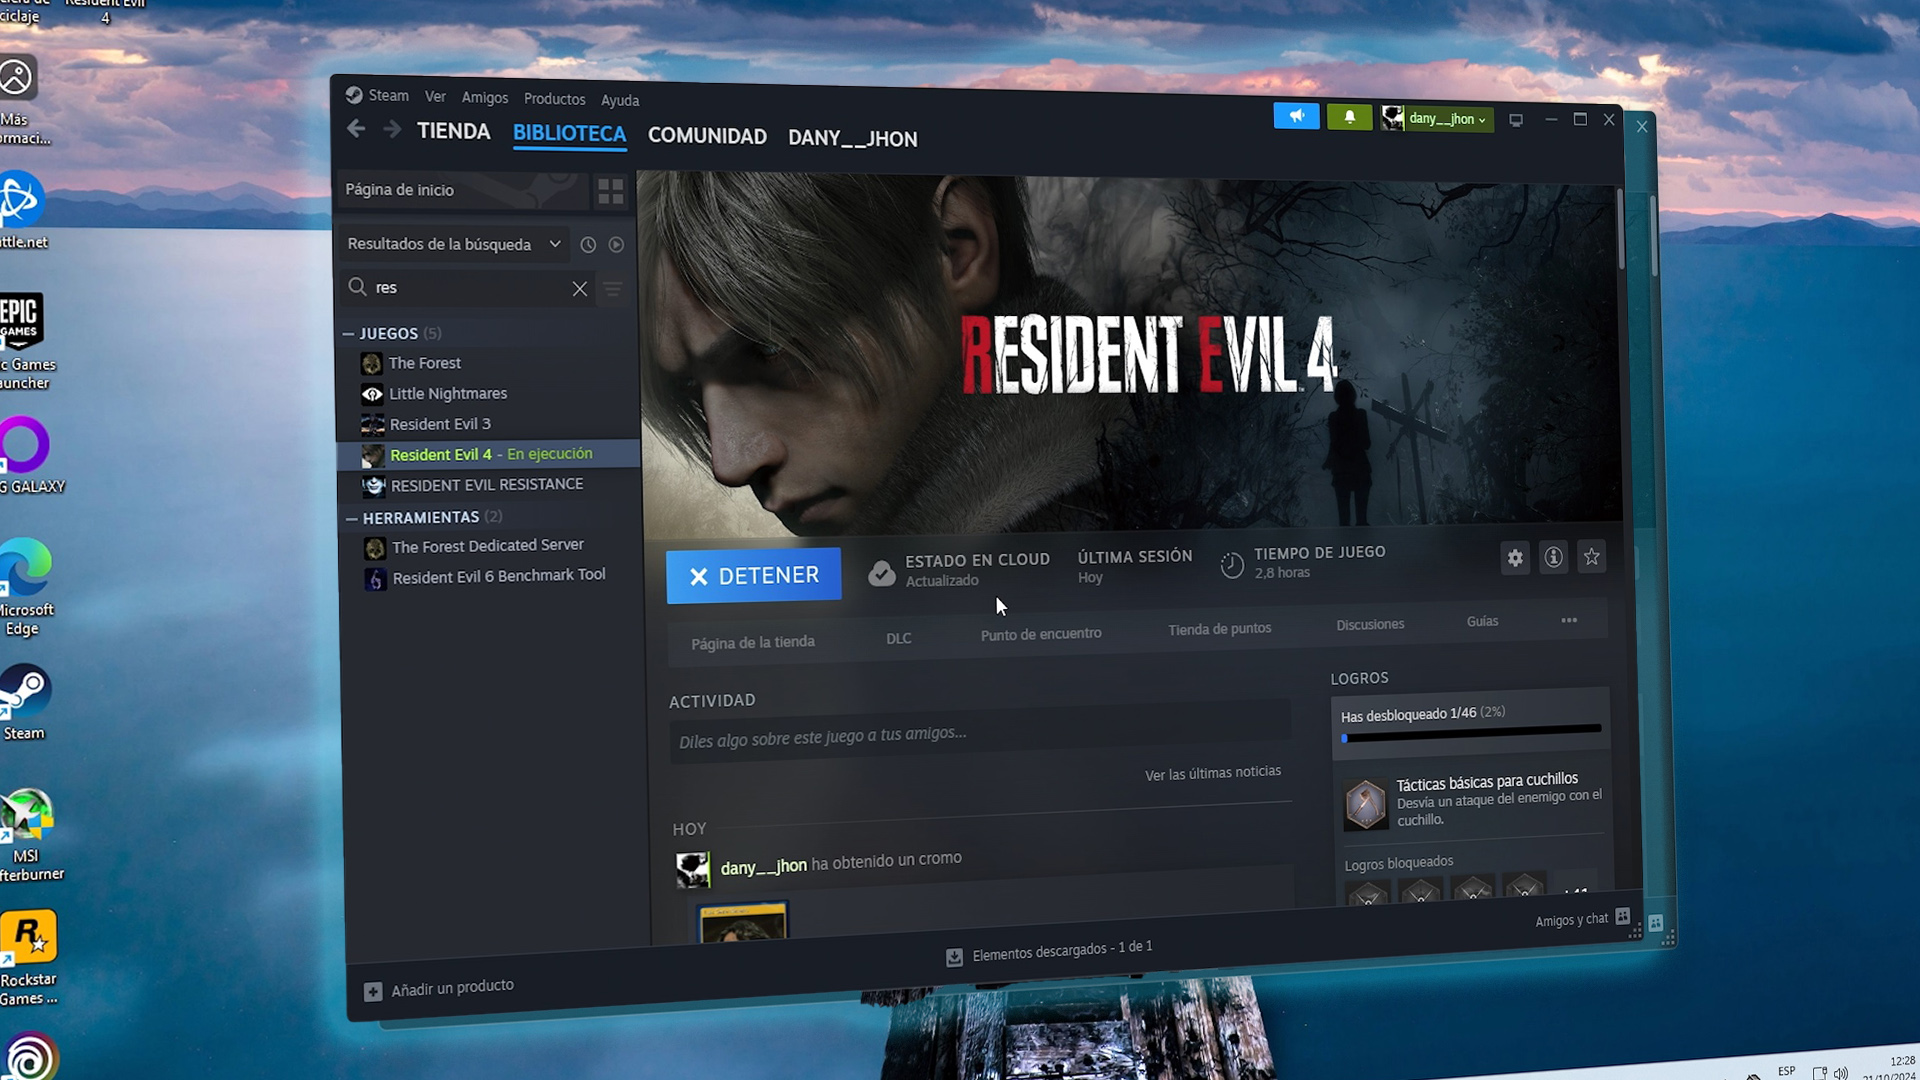Expand the search results dropdown

click(x=555, y=244)
